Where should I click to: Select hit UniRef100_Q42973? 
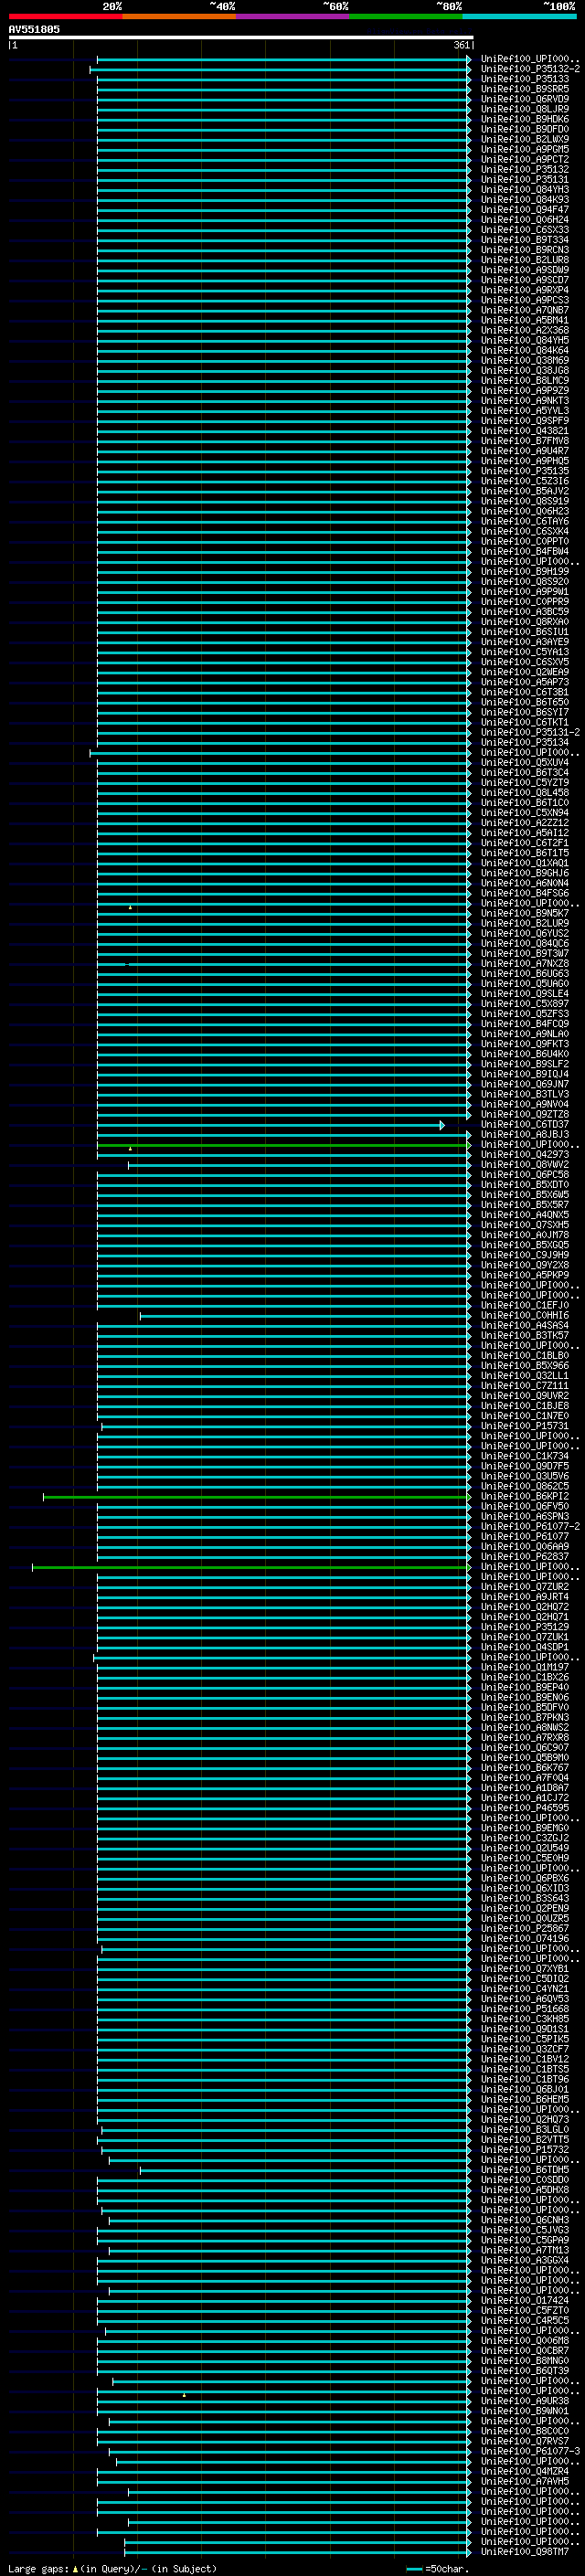[525, 1154]
